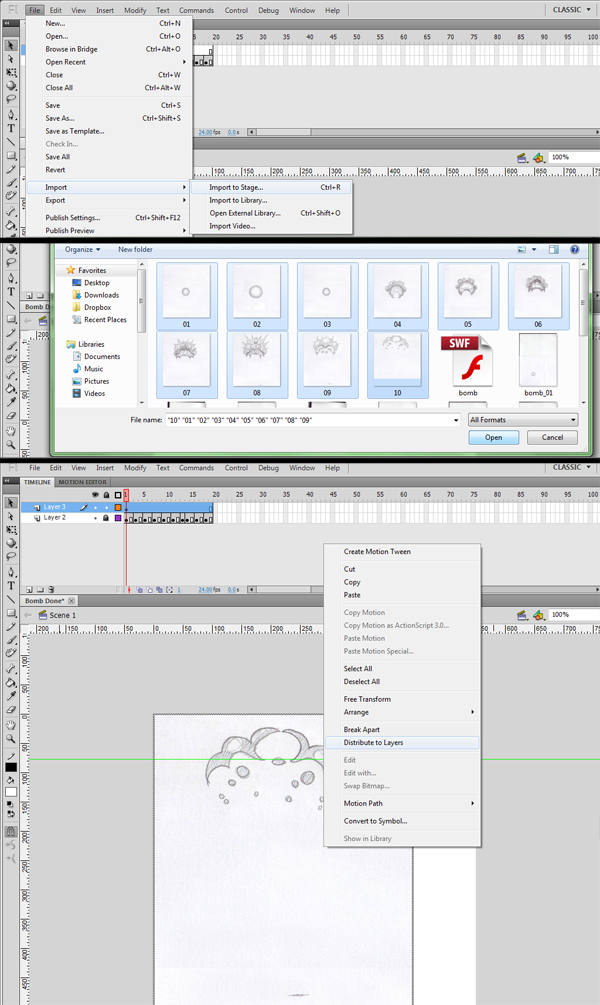Click the Delete layer trash icon
Image resolution: width=600 pixels, height=1005 pixels.
click(51, 589)
